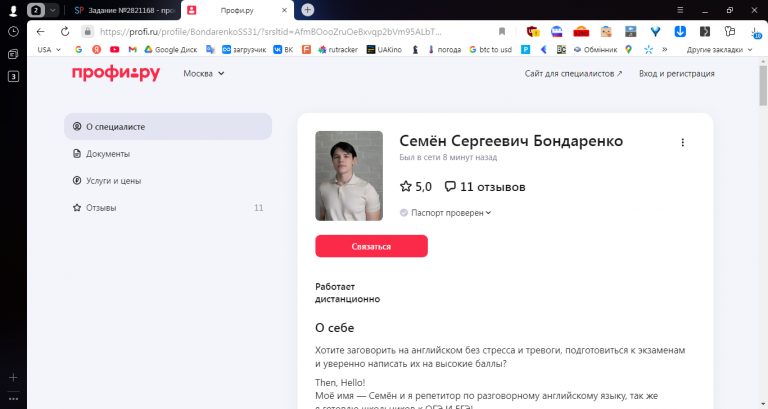
Task: Reload the page with the refresh icon
Action: (65, 32)
